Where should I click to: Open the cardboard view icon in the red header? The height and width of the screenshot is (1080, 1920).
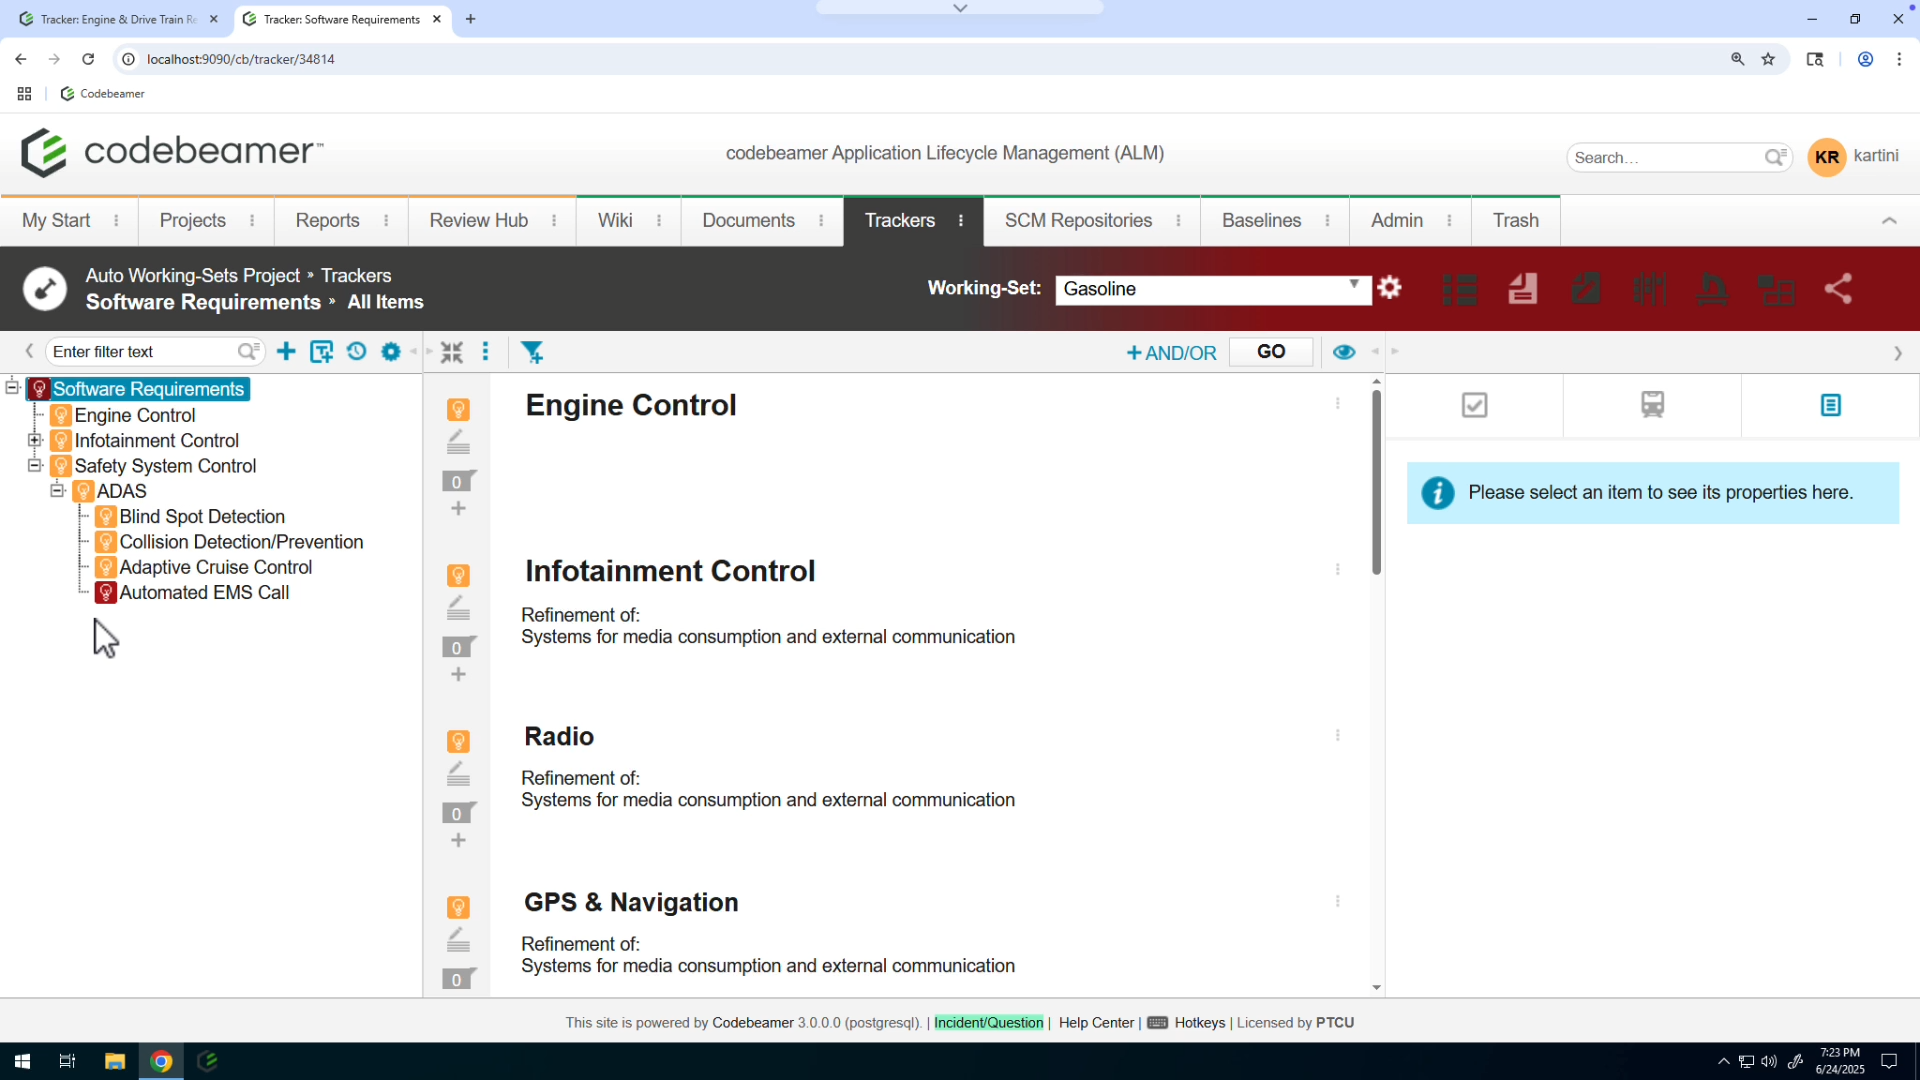[1649, 289]
